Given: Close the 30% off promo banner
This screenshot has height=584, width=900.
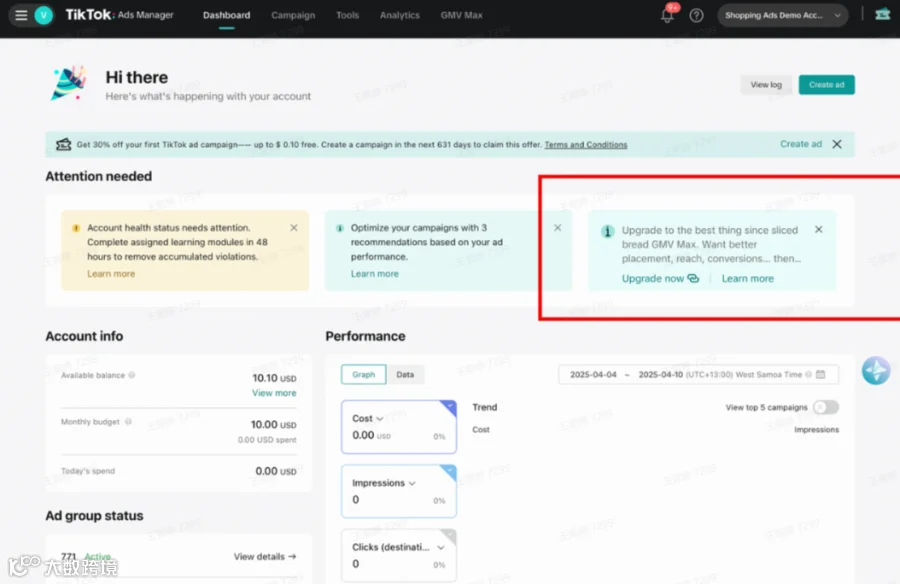Looking at the screenshot, I should [x=837, y=144].
